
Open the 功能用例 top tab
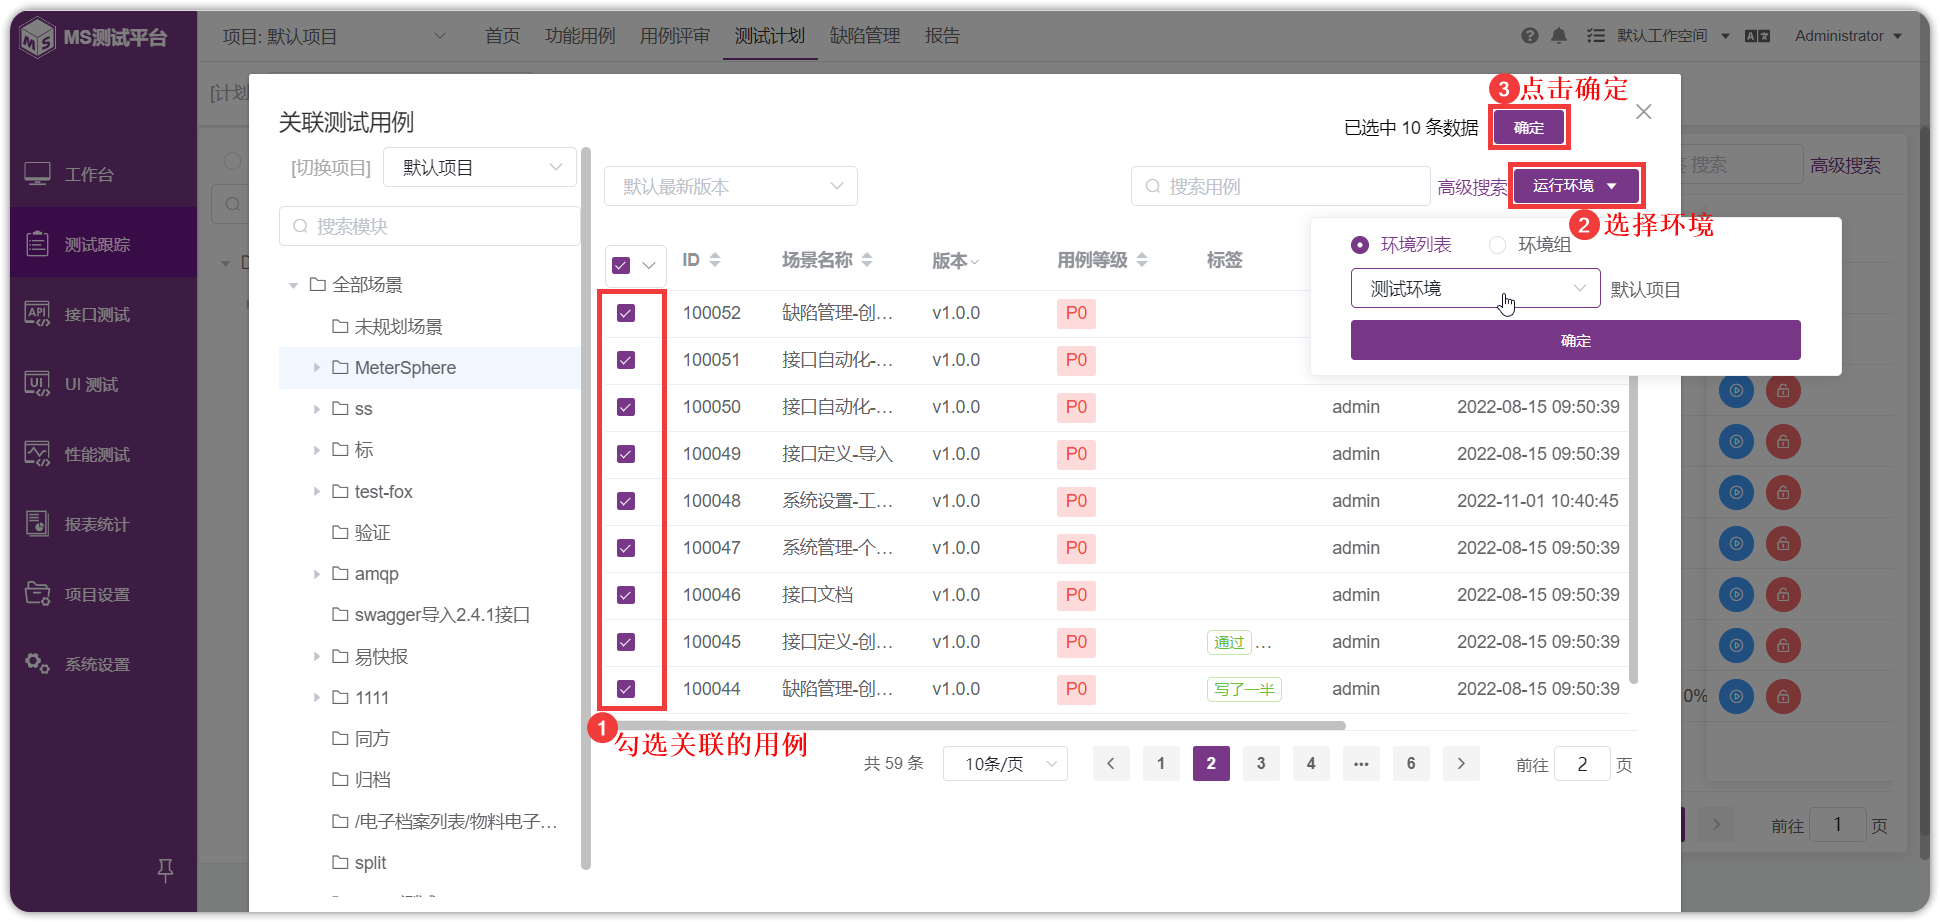(x=580, y=36)
